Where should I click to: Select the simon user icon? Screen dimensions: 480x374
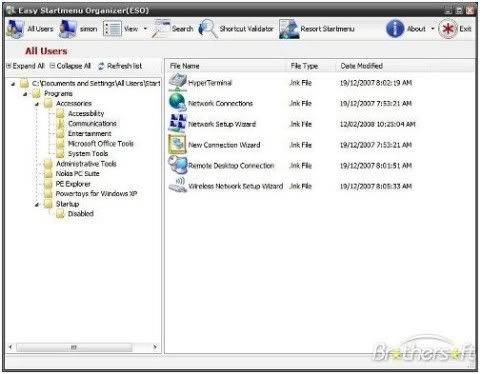coord(68,29)
